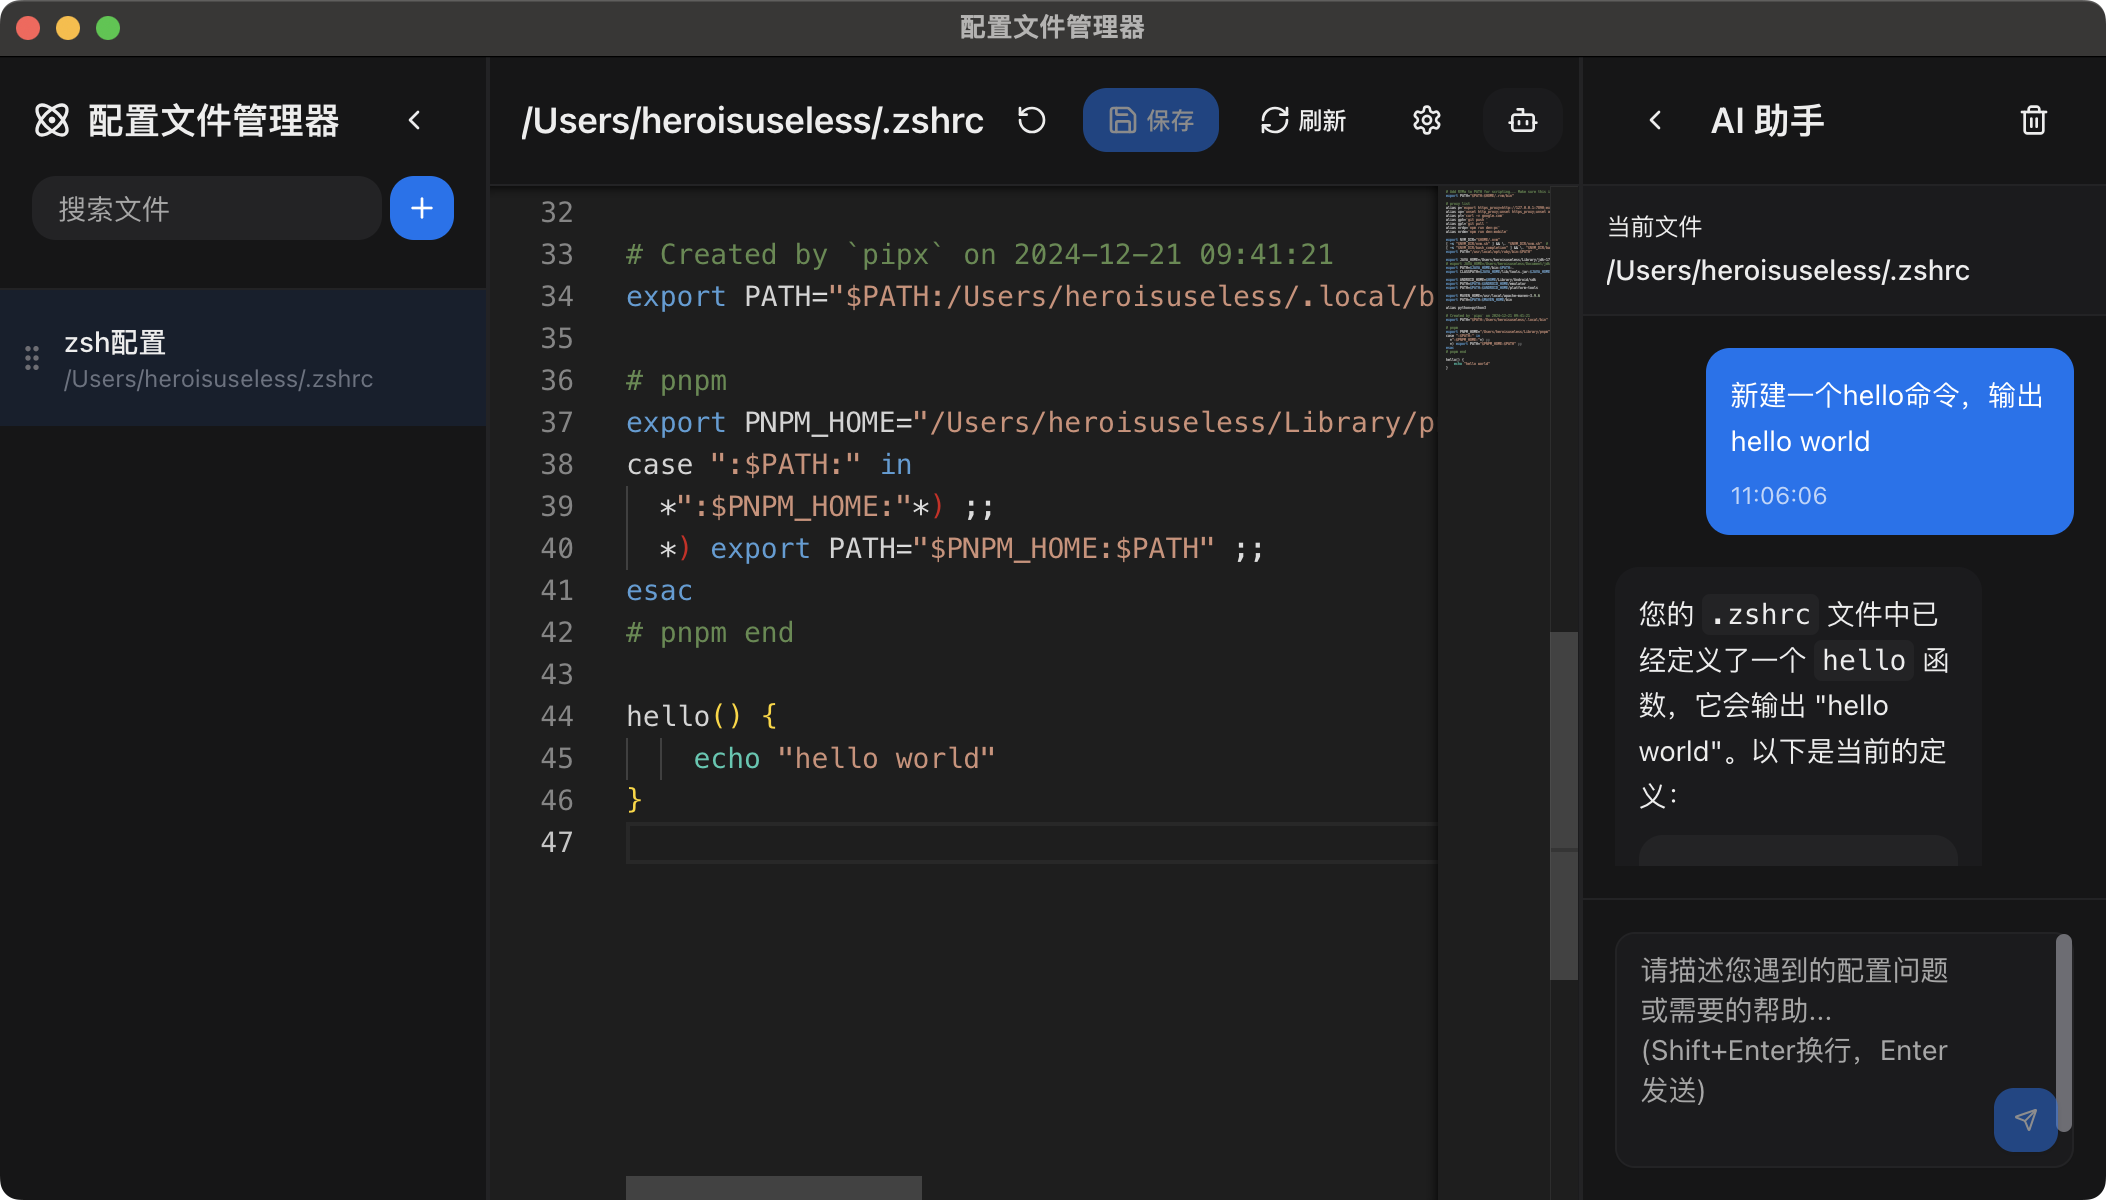This screenshot has width=2106, height=1200.
Task: Click the current file path in AI panel
Action: 1787,270
